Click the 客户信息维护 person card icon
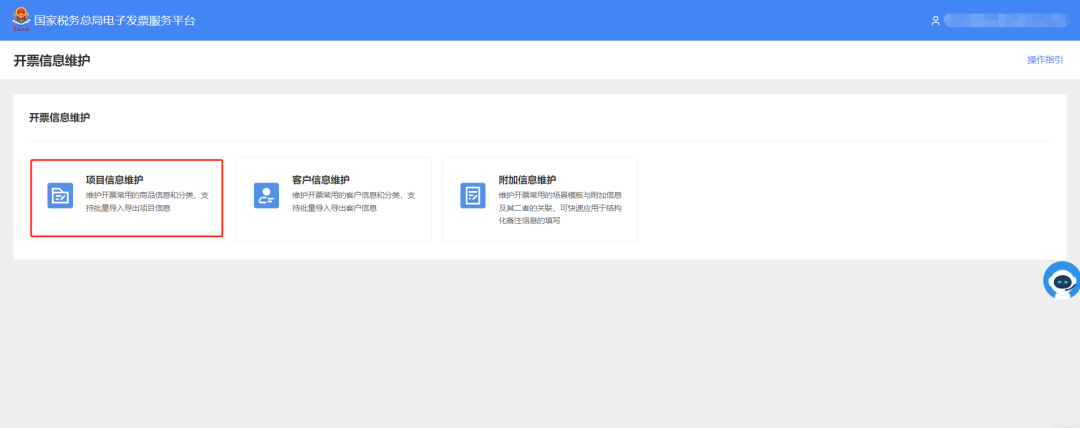The image size is (1080, 428). [266, 196]
